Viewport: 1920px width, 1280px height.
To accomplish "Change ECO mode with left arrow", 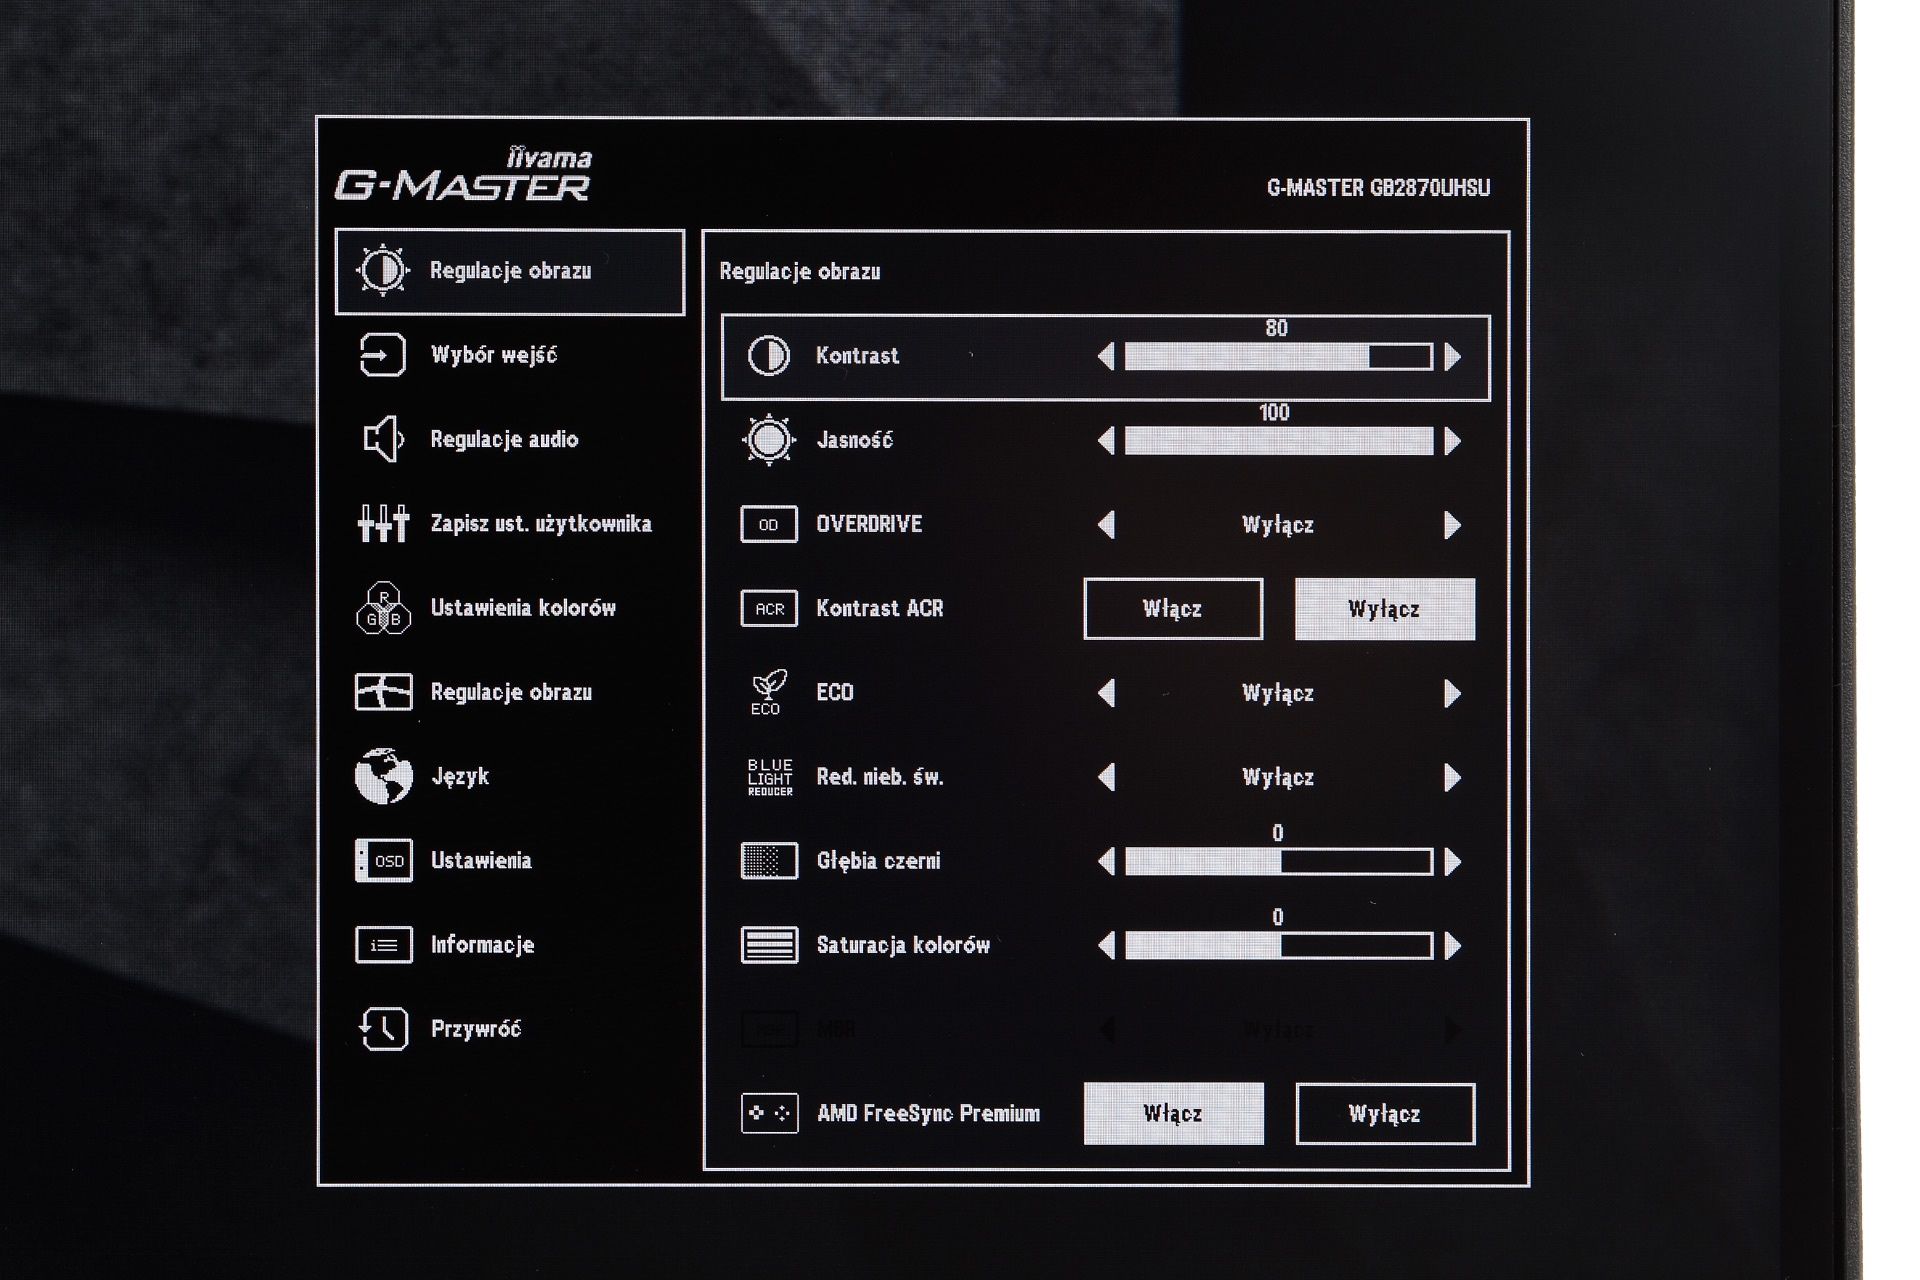I will pos(1106,693).
